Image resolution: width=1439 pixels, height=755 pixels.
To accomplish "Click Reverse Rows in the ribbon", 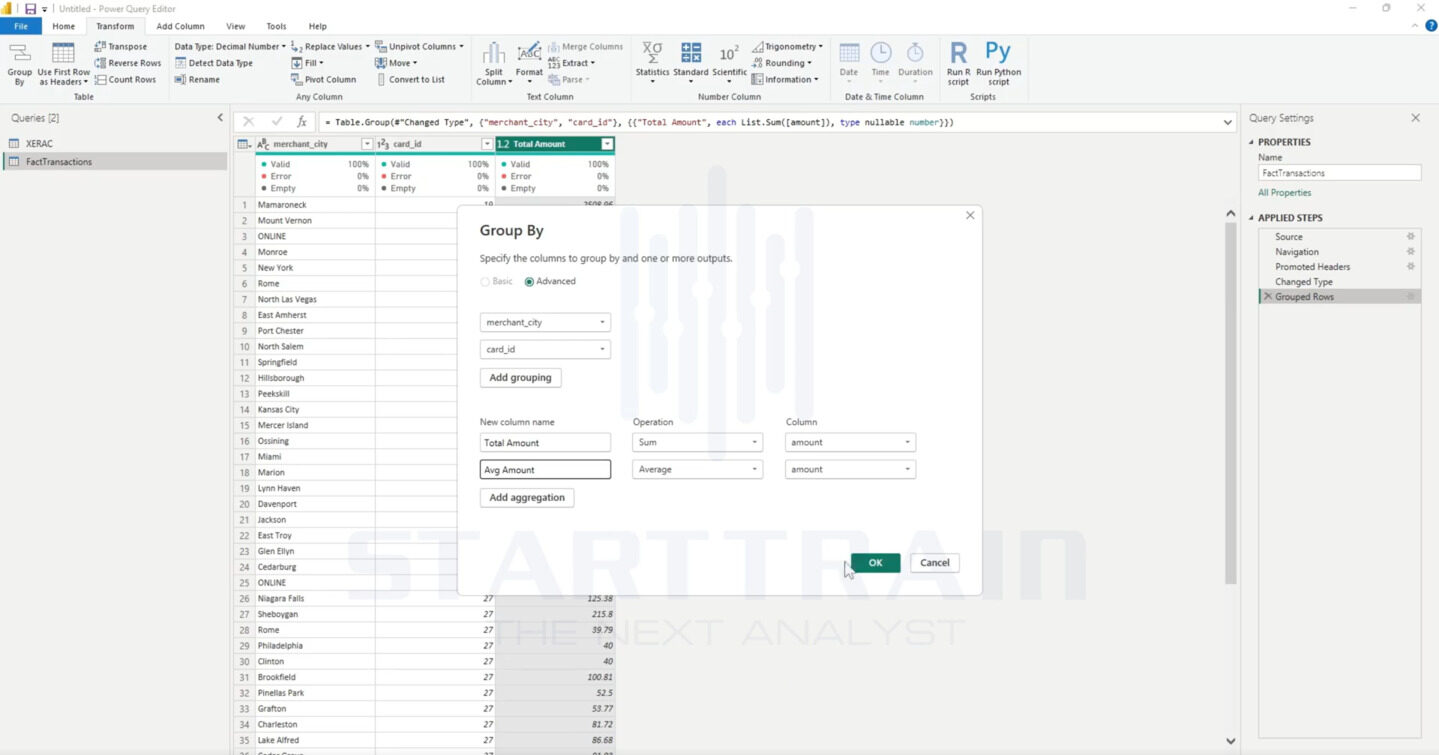I will tap(127, 63).
